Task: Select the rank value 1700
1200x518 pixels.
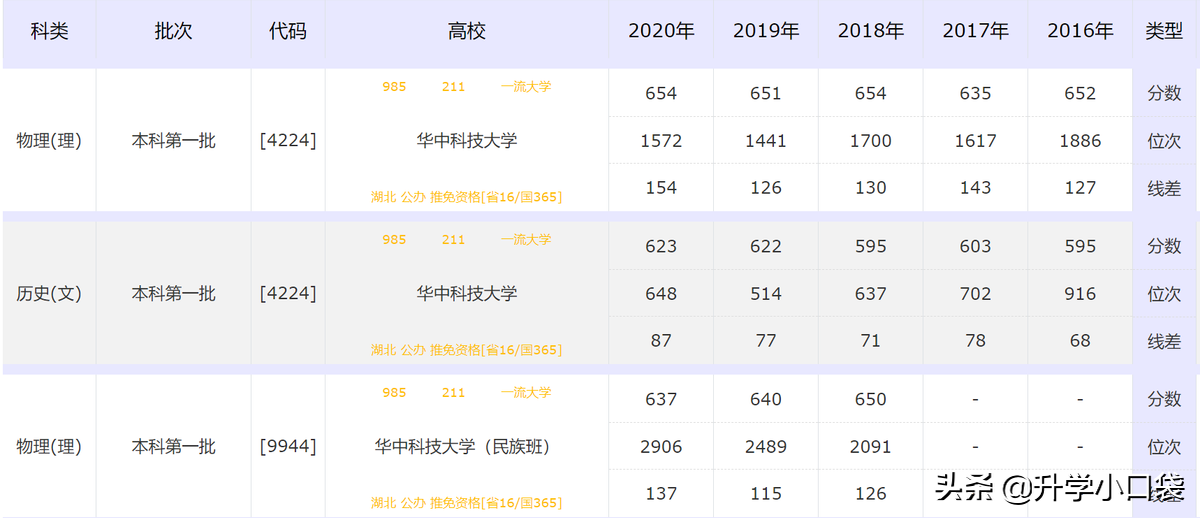Action: (x=871, y=141)
